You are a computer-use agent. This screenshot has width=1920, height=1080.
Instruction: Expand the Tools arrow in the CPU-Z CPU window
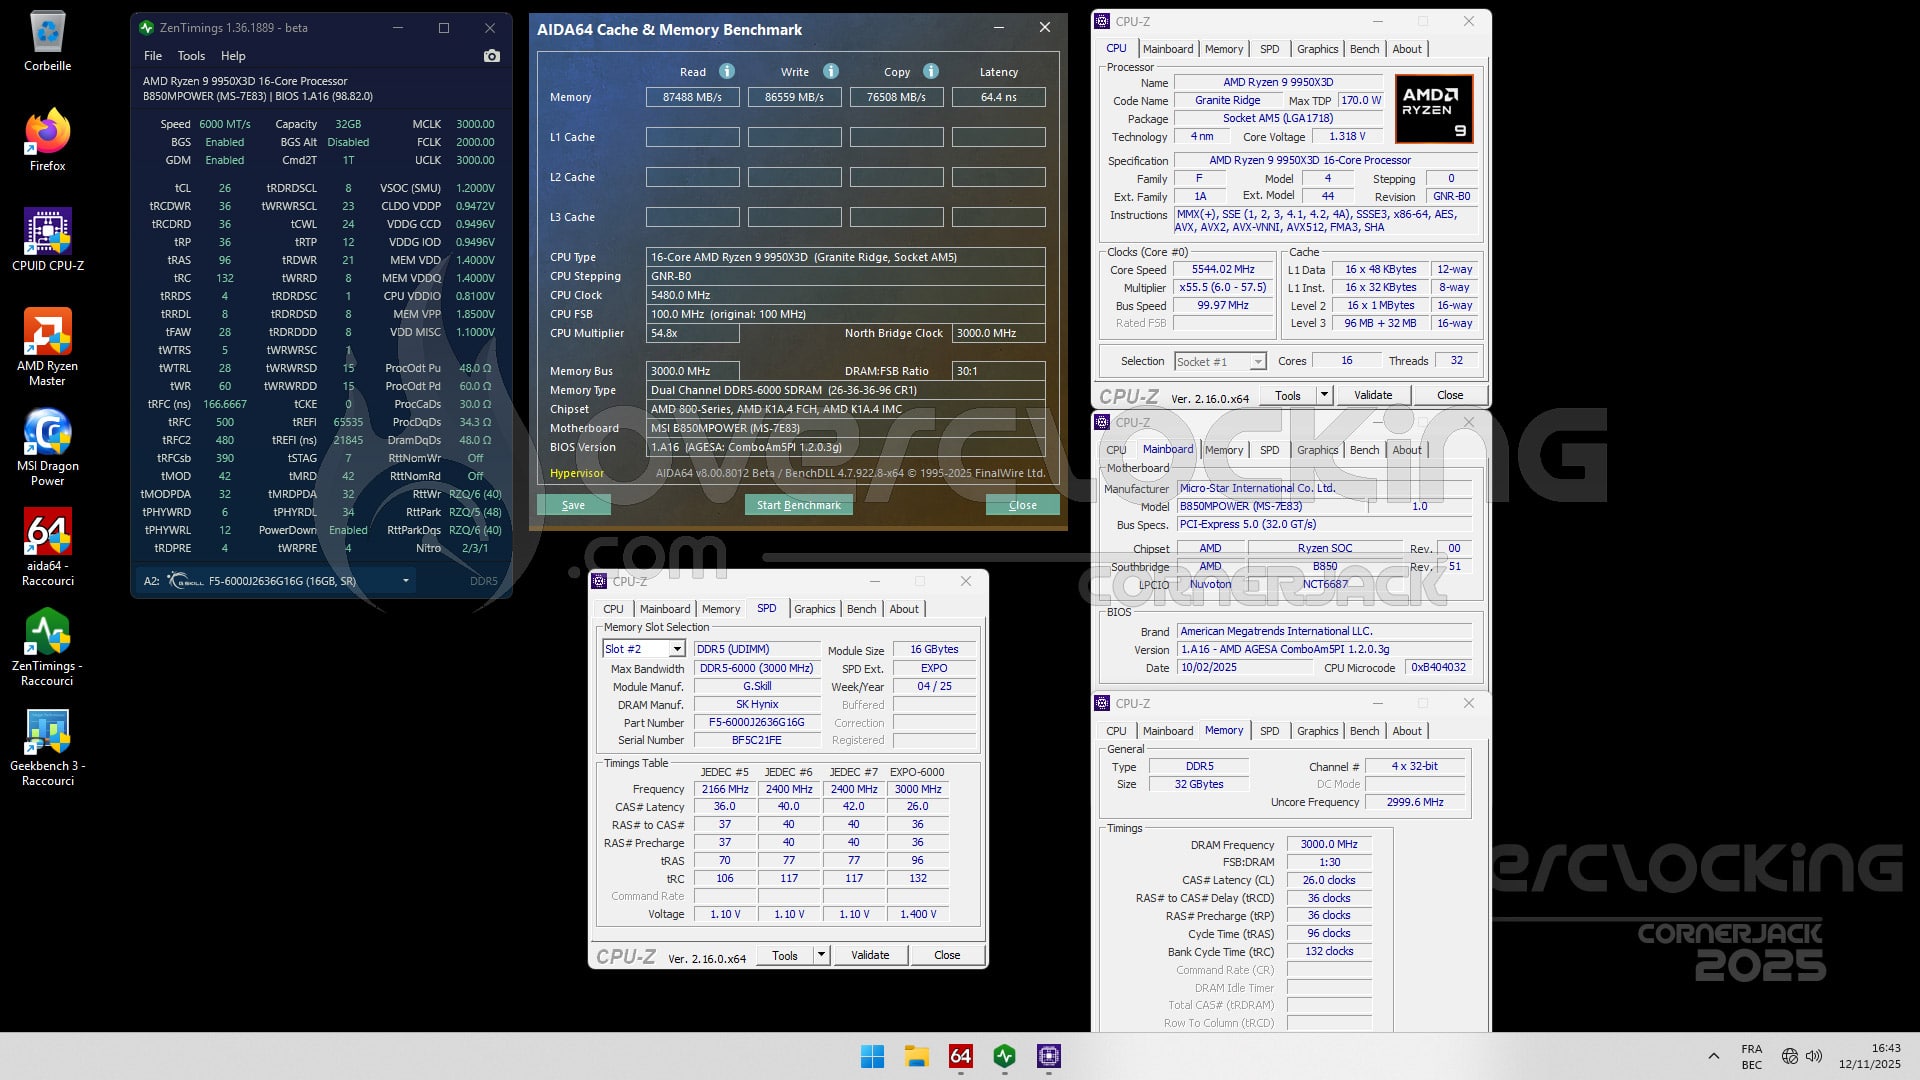tap(1325, 395)
